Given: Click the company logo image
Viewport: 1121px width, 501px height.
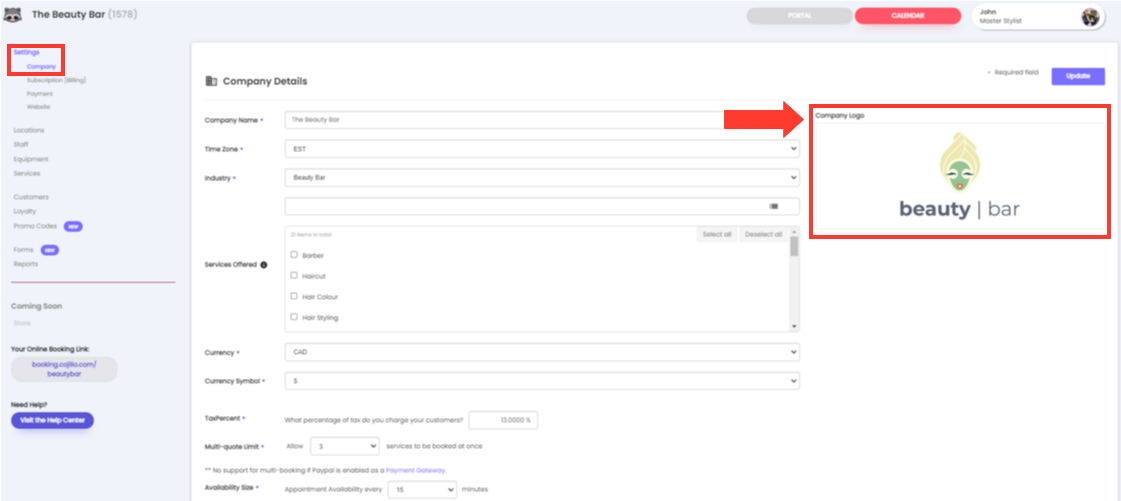Looking at the screenshot, I should tap(959, 176).
